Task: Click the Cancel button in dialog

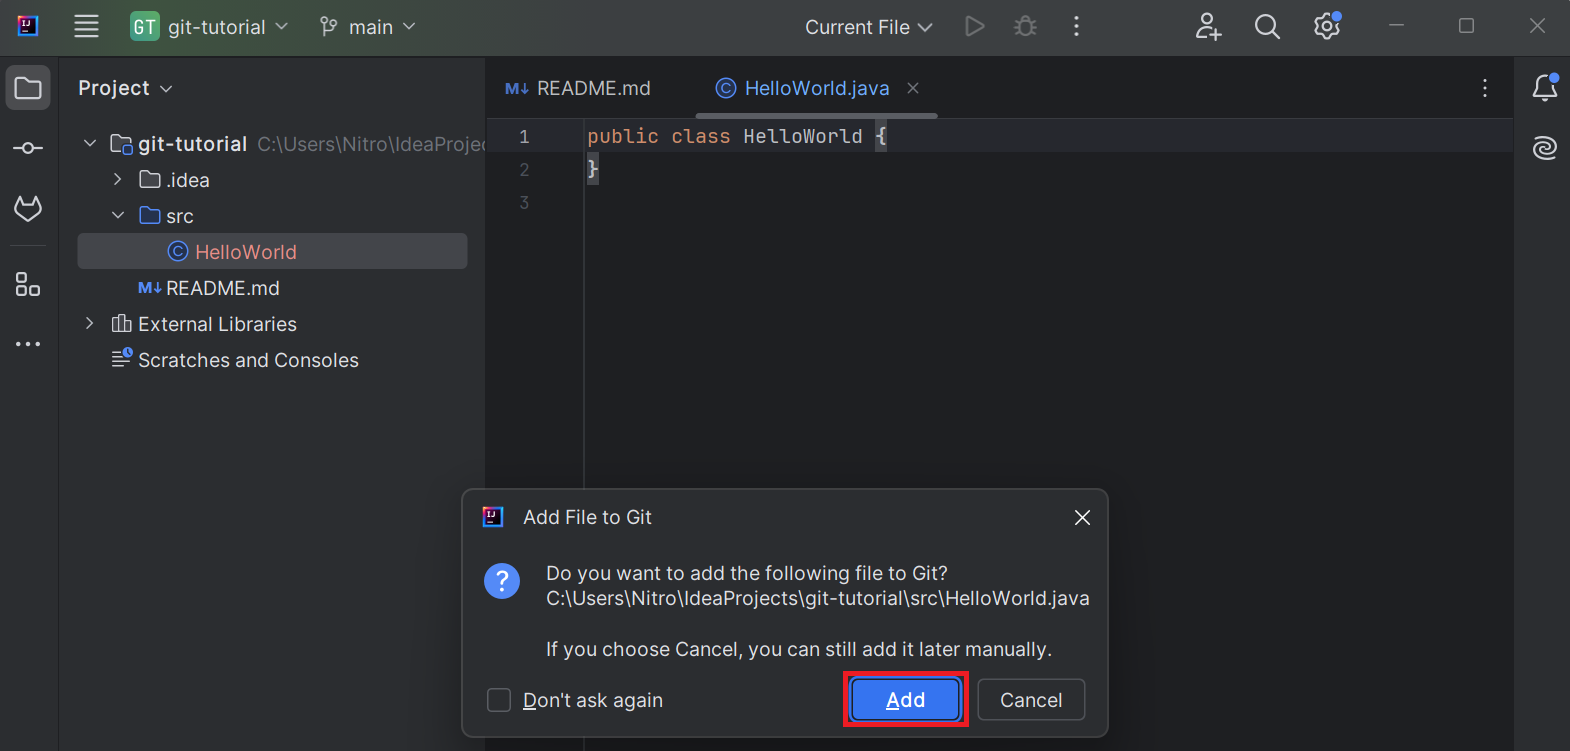Action: 1030,700
